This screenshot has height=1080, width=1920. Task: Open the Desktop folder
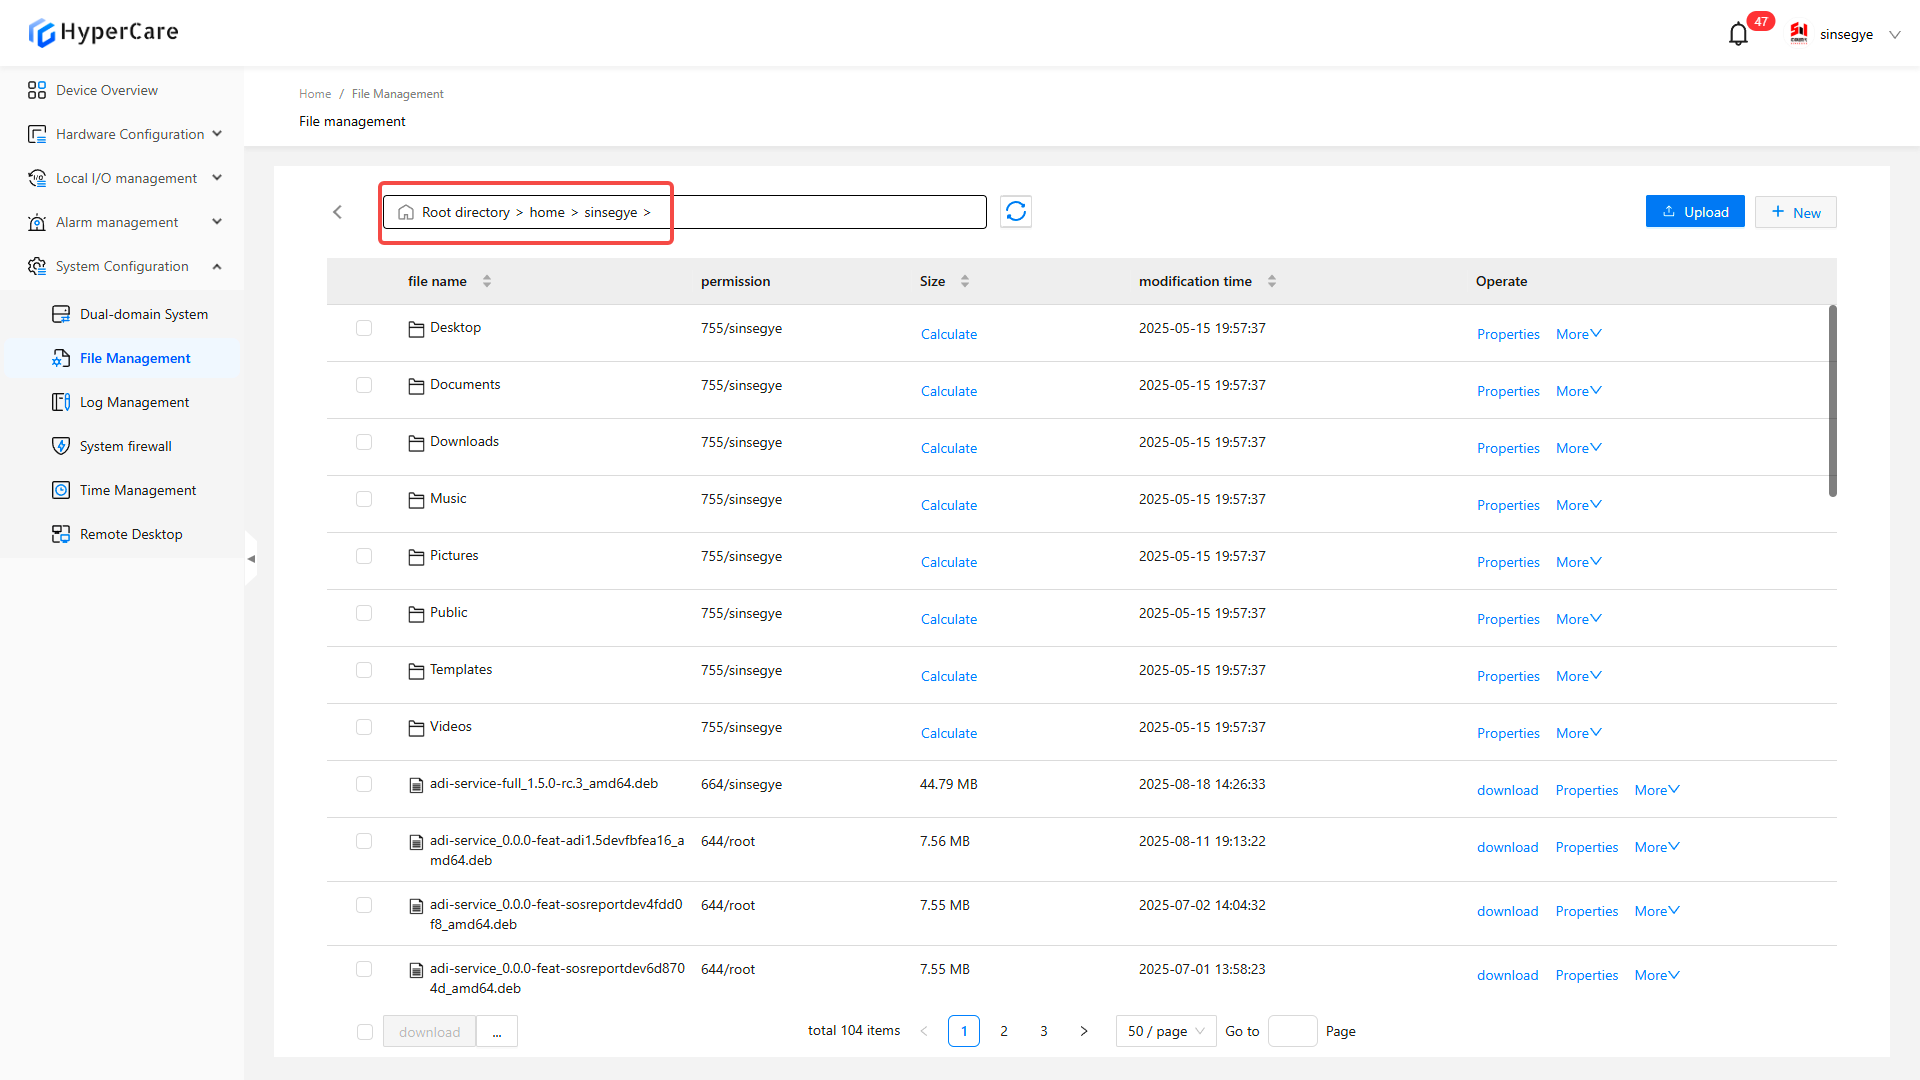[455, 328]
